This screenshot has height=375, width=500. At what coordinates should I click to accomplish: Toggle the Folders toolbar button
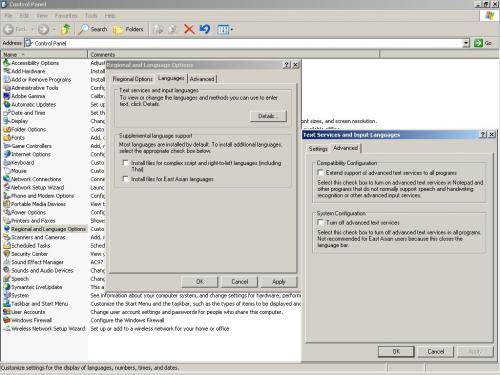[128, 29]
